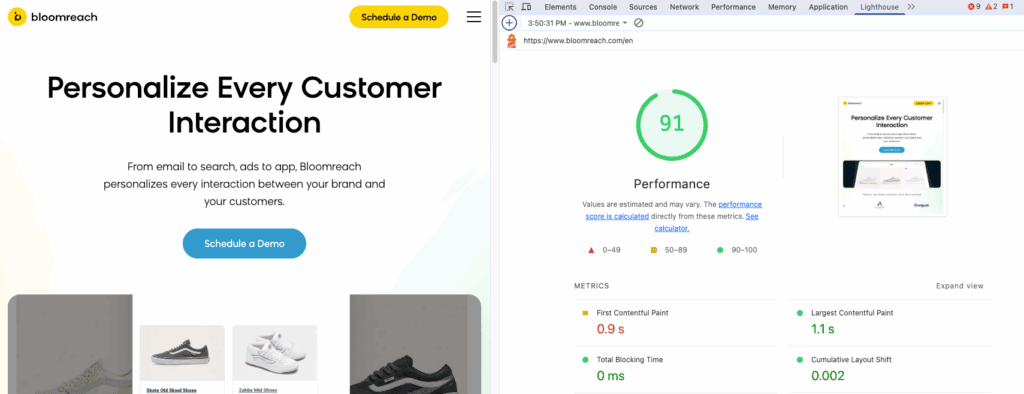
Task: Click the 90–100 green circle legend
Action: (x=737, y=250)
